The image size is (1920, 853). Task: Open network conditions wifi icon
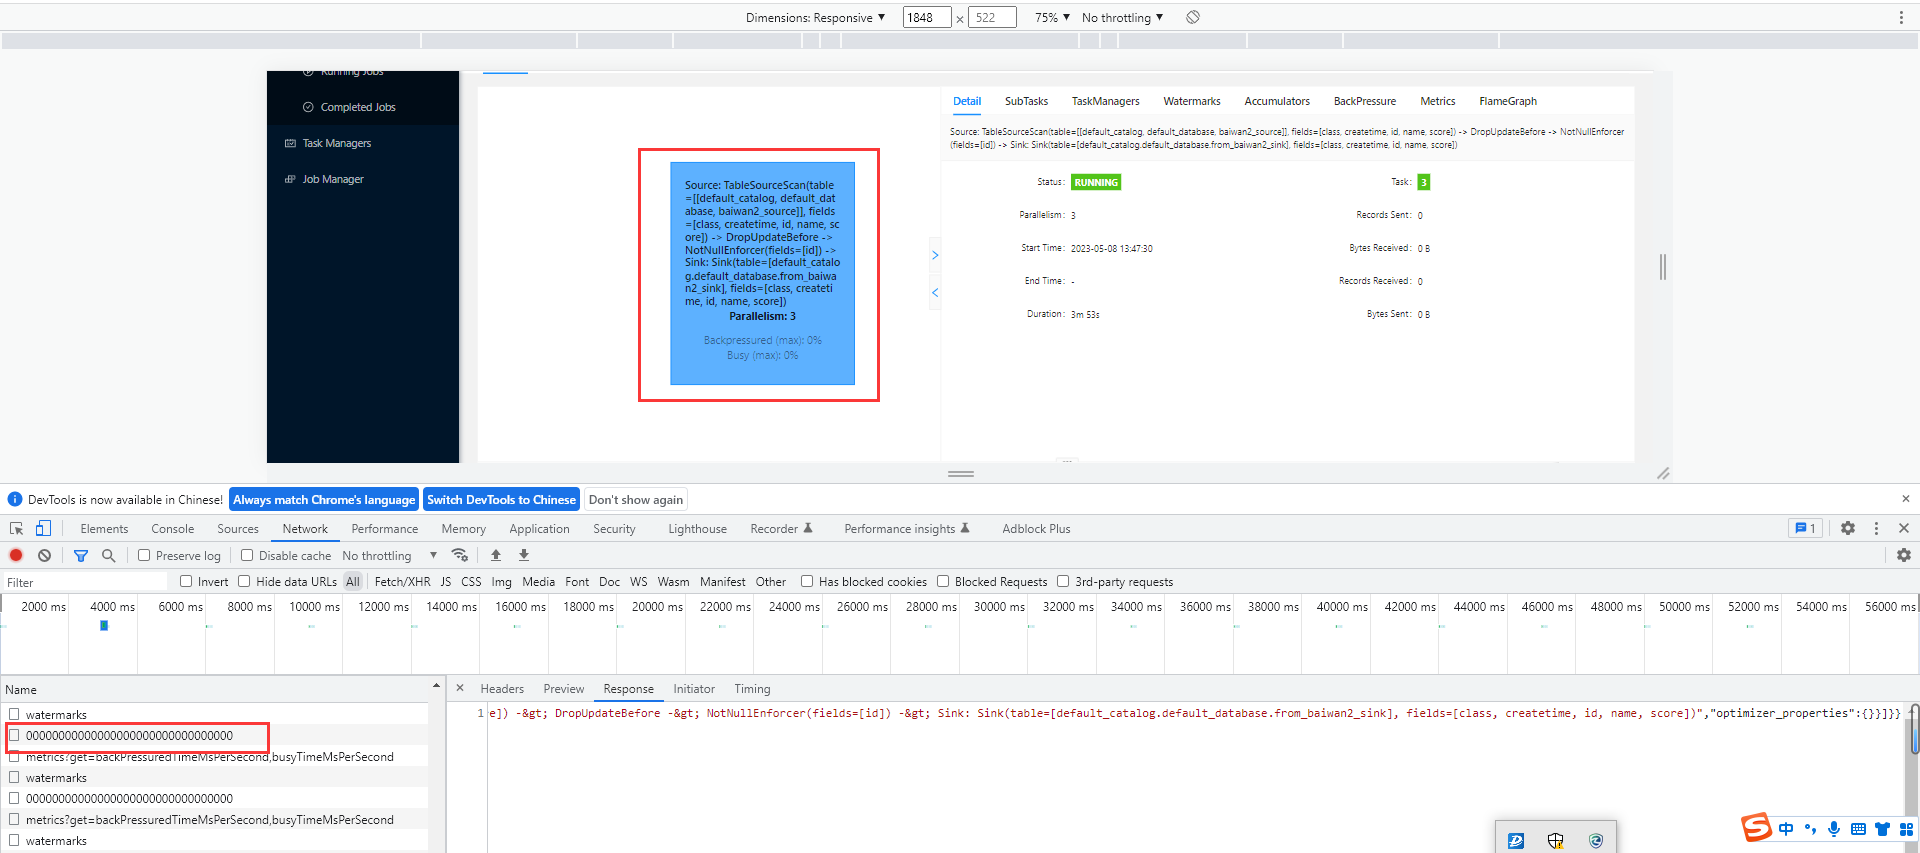(460, 555)
